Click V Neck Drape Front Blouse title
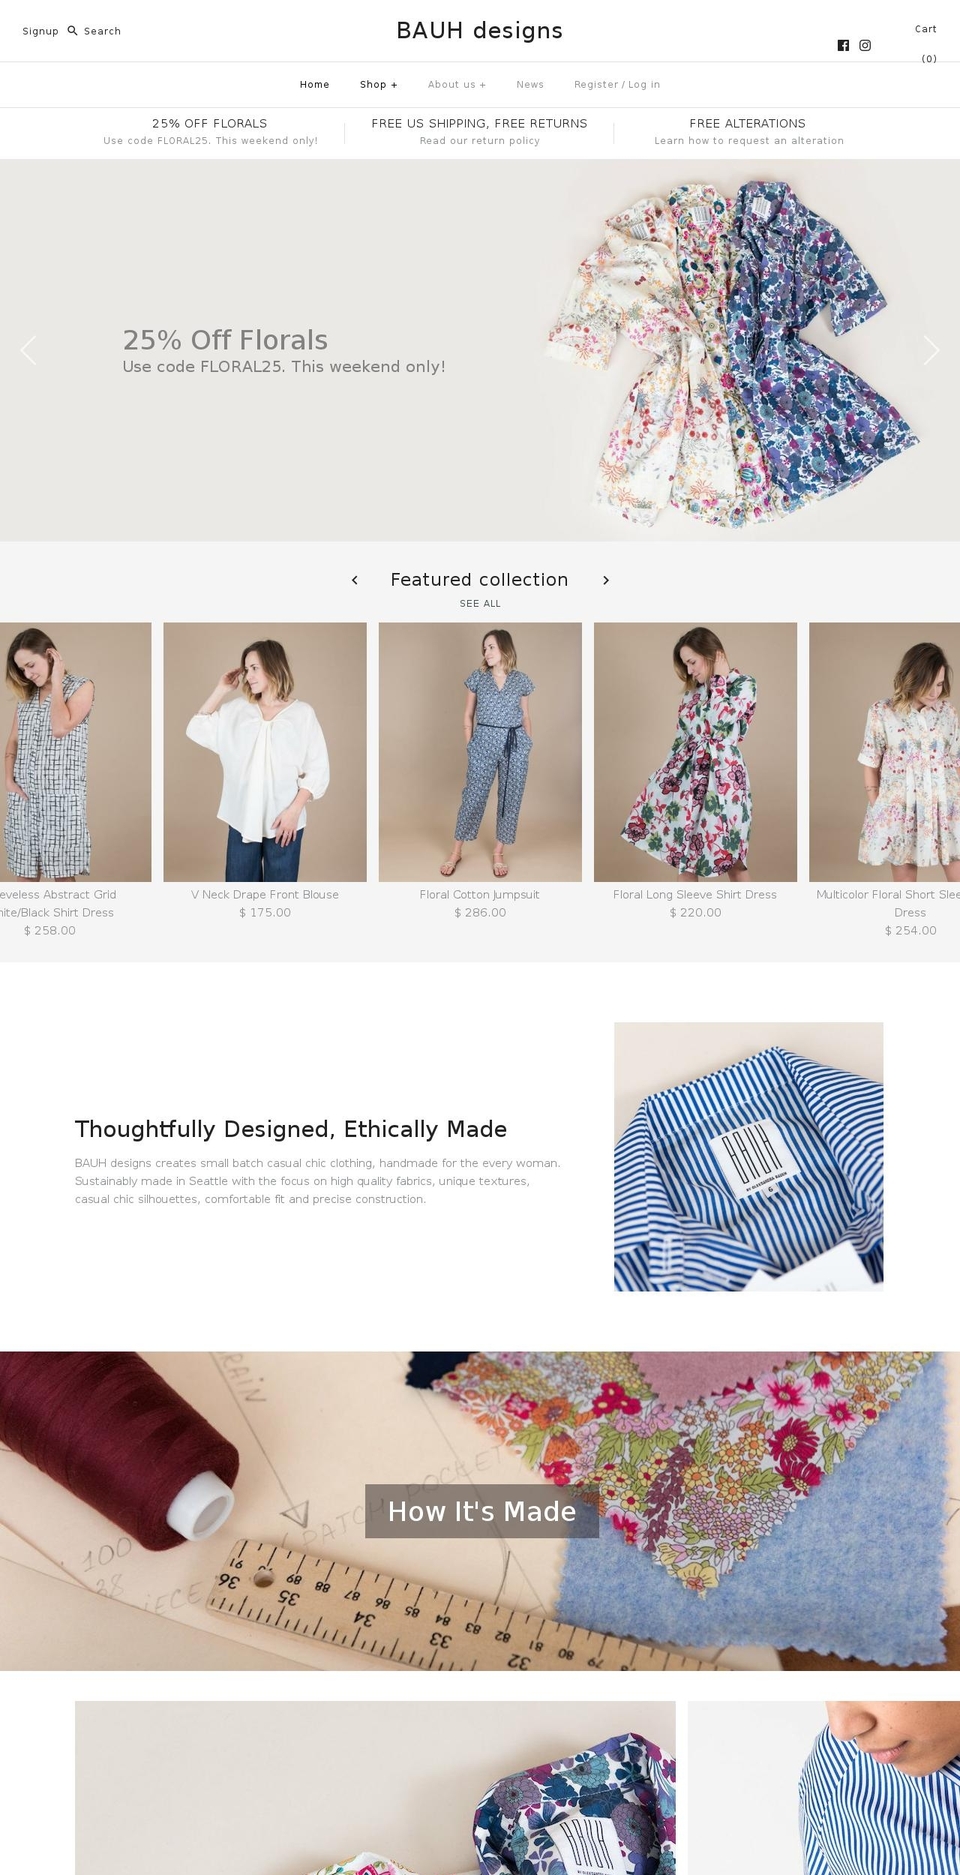Image resolution: width=960 pixels, height=1875 pixels. click(265, 895)
